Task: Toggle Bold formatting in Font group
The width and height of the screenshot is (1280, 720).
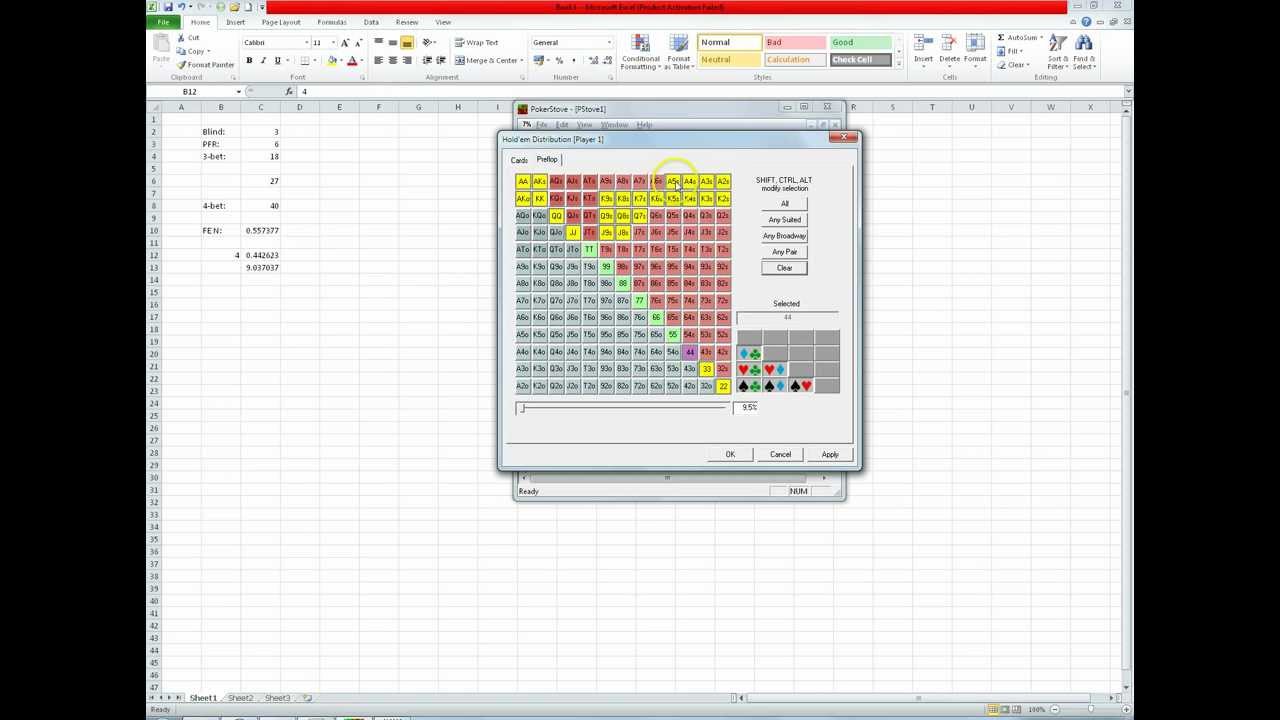Action: click(x=249, y=61)
